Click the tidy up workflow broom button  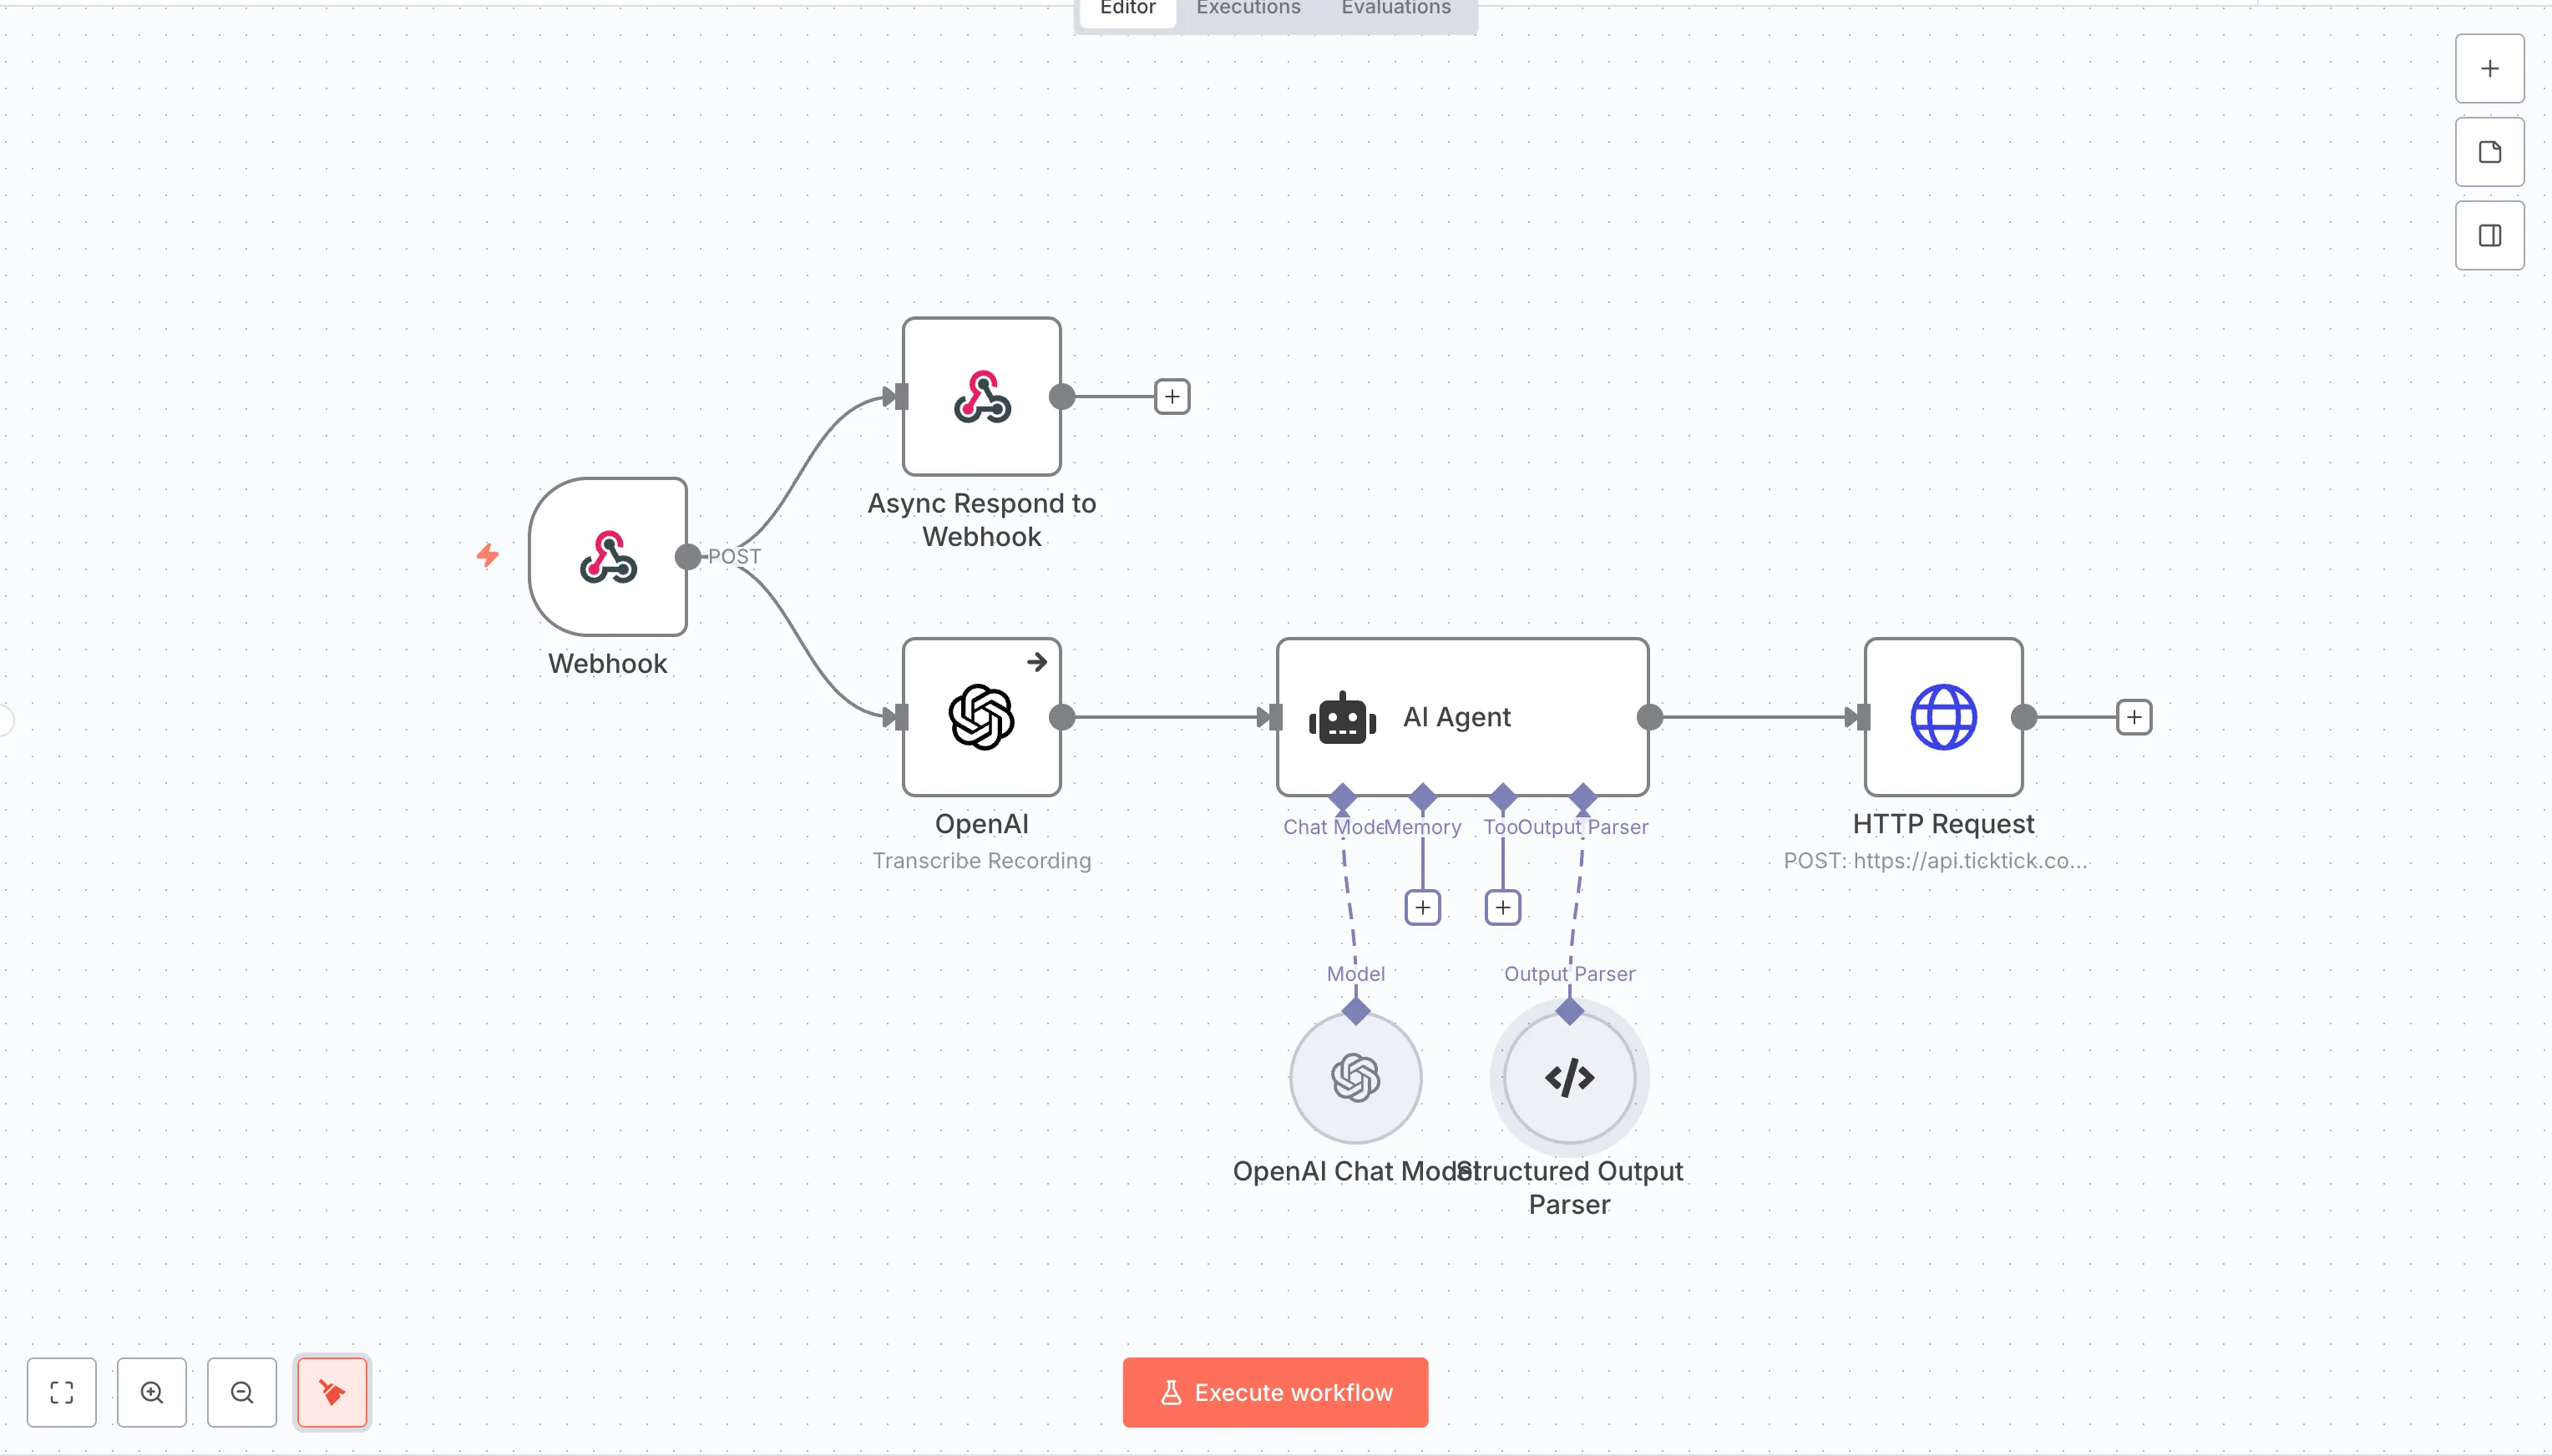coord(332,1392)
